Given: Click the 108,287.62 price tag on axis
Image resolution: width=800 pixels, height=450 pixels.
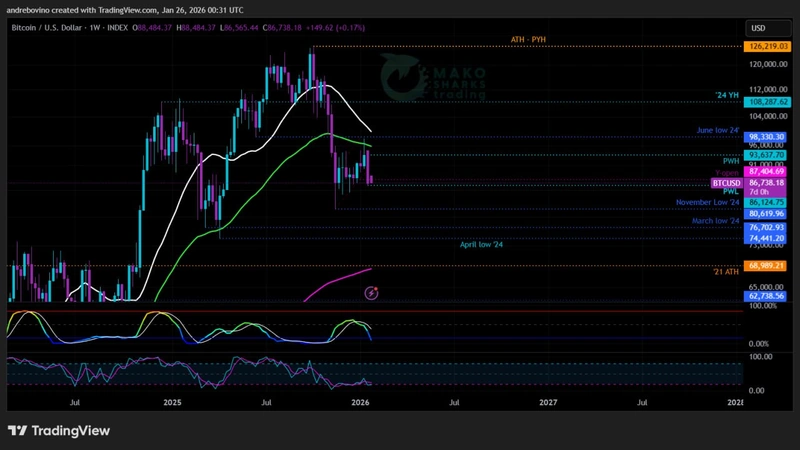Looking at the screenshot, I should coord(767,102).
